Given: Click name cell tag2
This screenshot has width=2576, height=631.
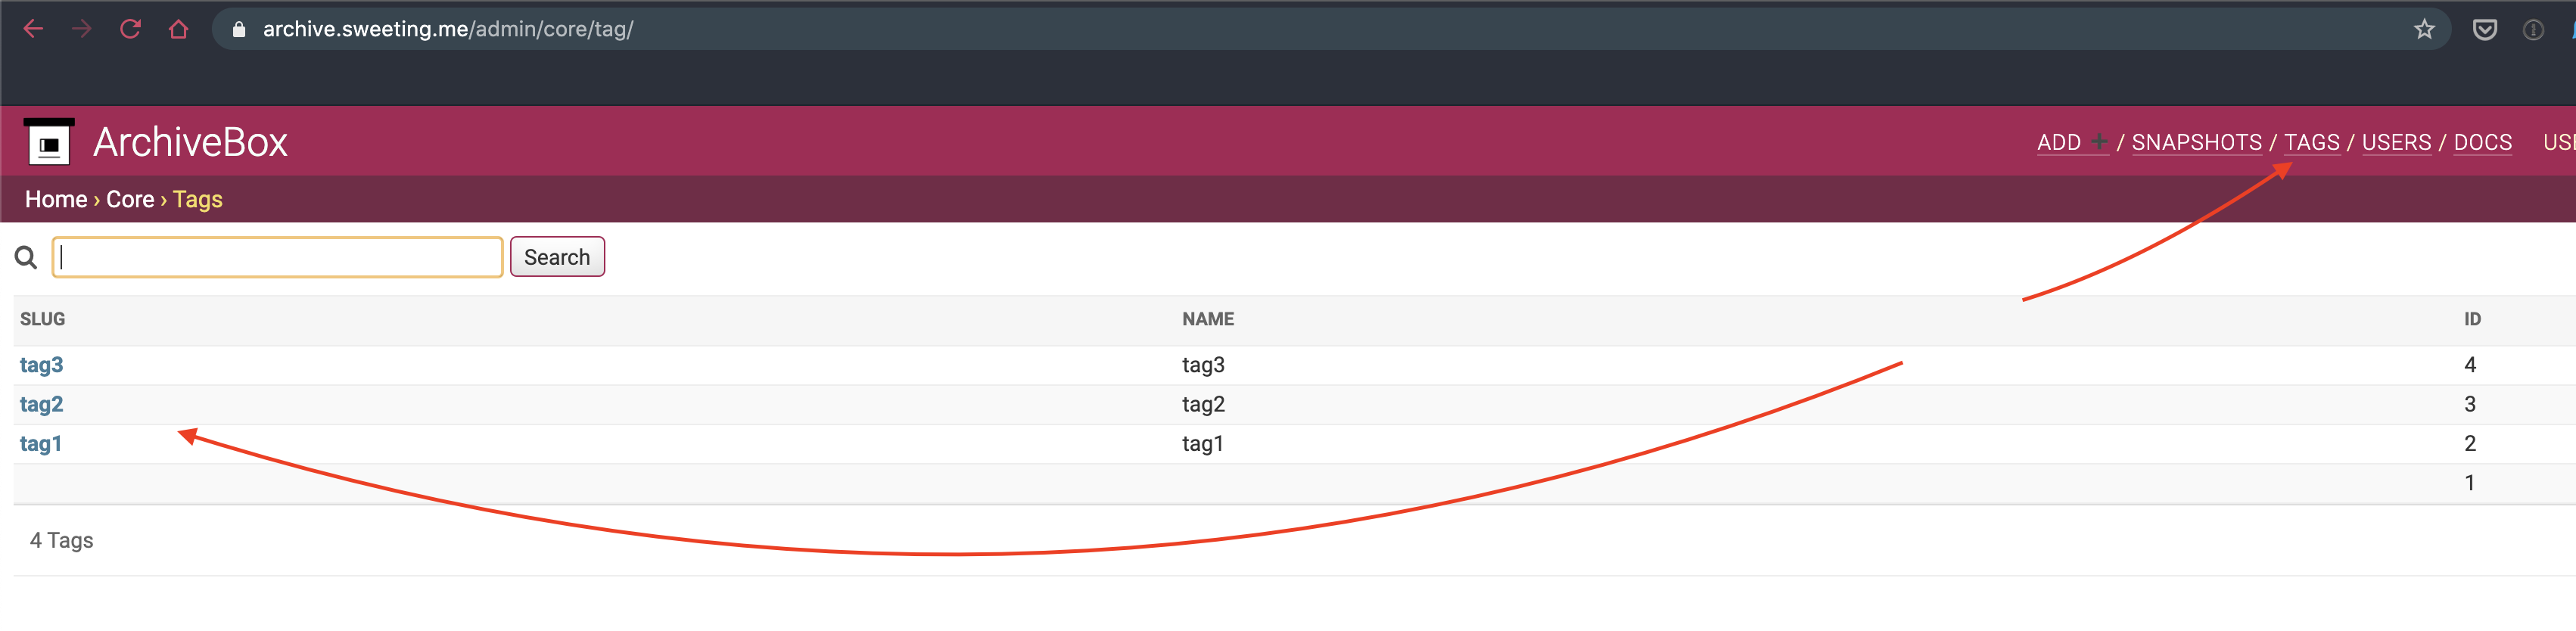Looking at the screenshot, I should pos(1203,404).
